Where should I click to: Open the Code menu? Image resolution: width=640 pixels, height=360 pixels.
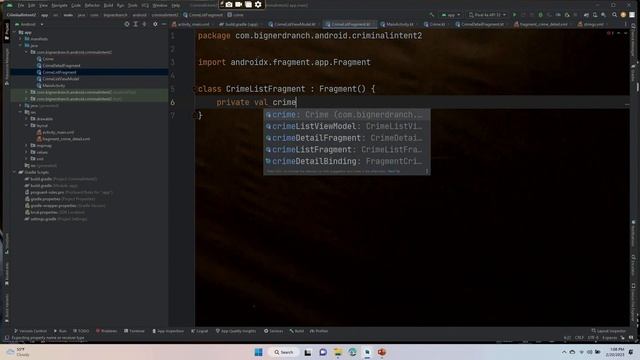coord(76,5)
